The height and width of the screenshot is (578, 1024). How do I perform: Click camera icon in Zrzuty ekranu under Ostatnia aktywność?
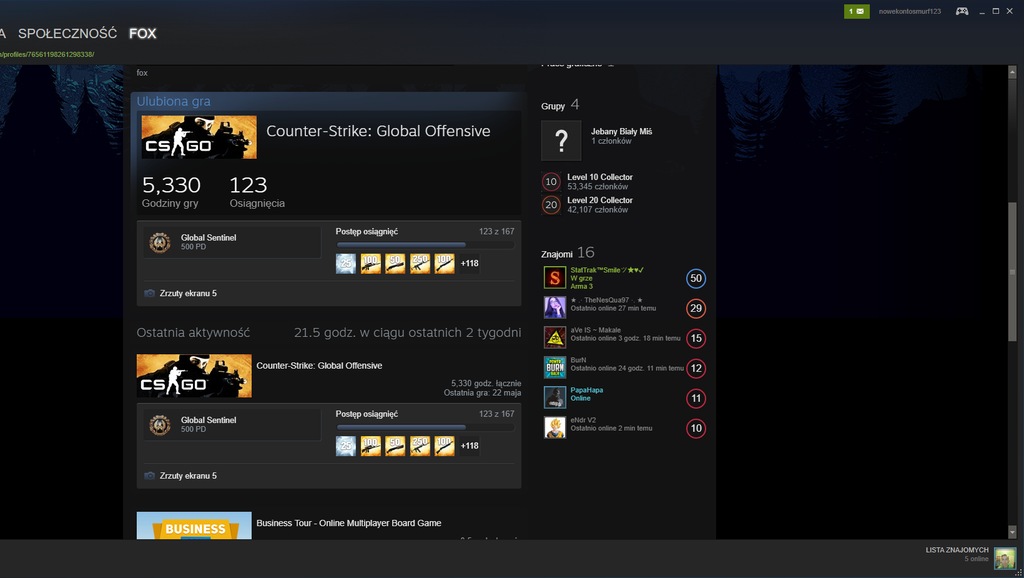(x=150, y=475)
